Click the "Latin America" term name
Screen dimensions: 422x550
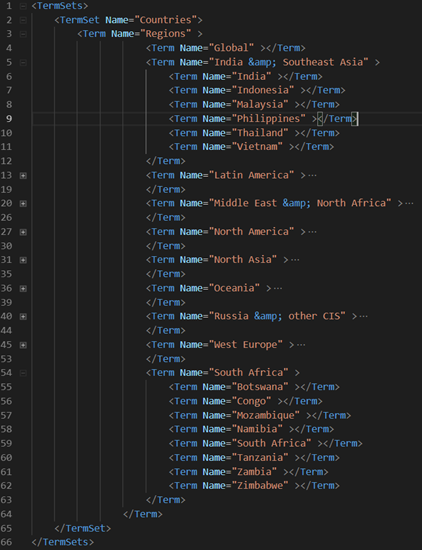(251, 175)
